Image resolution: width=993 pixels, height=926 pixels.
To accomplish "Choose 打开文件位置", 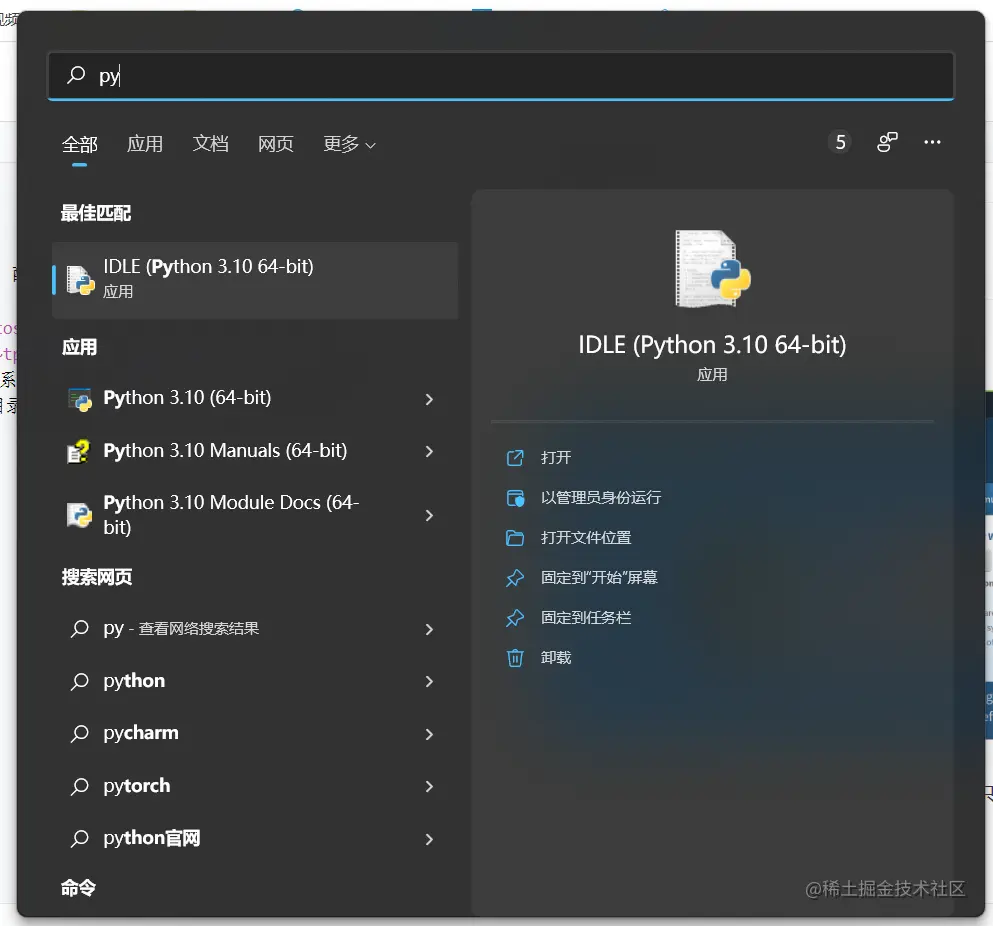I will (x=586, y=538).
